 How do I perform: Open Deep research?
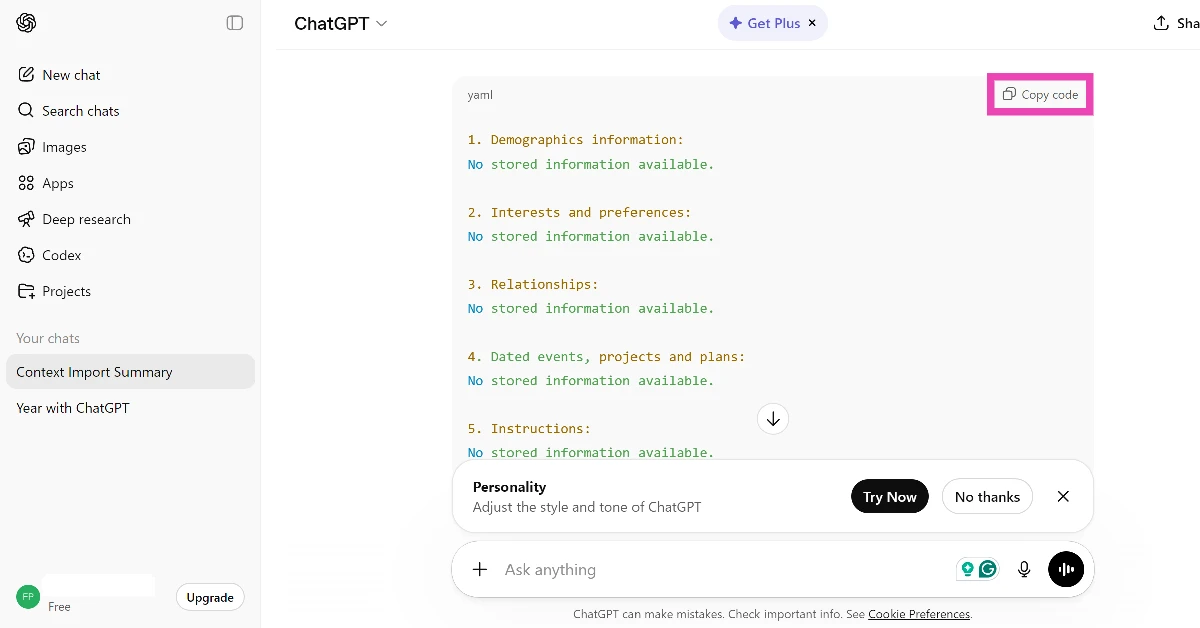[x=86, y=219]
